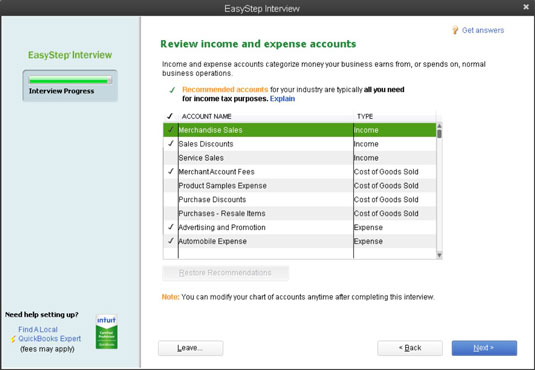Click the Intuit Certified ProAdvisor badge

click(106, 332)
